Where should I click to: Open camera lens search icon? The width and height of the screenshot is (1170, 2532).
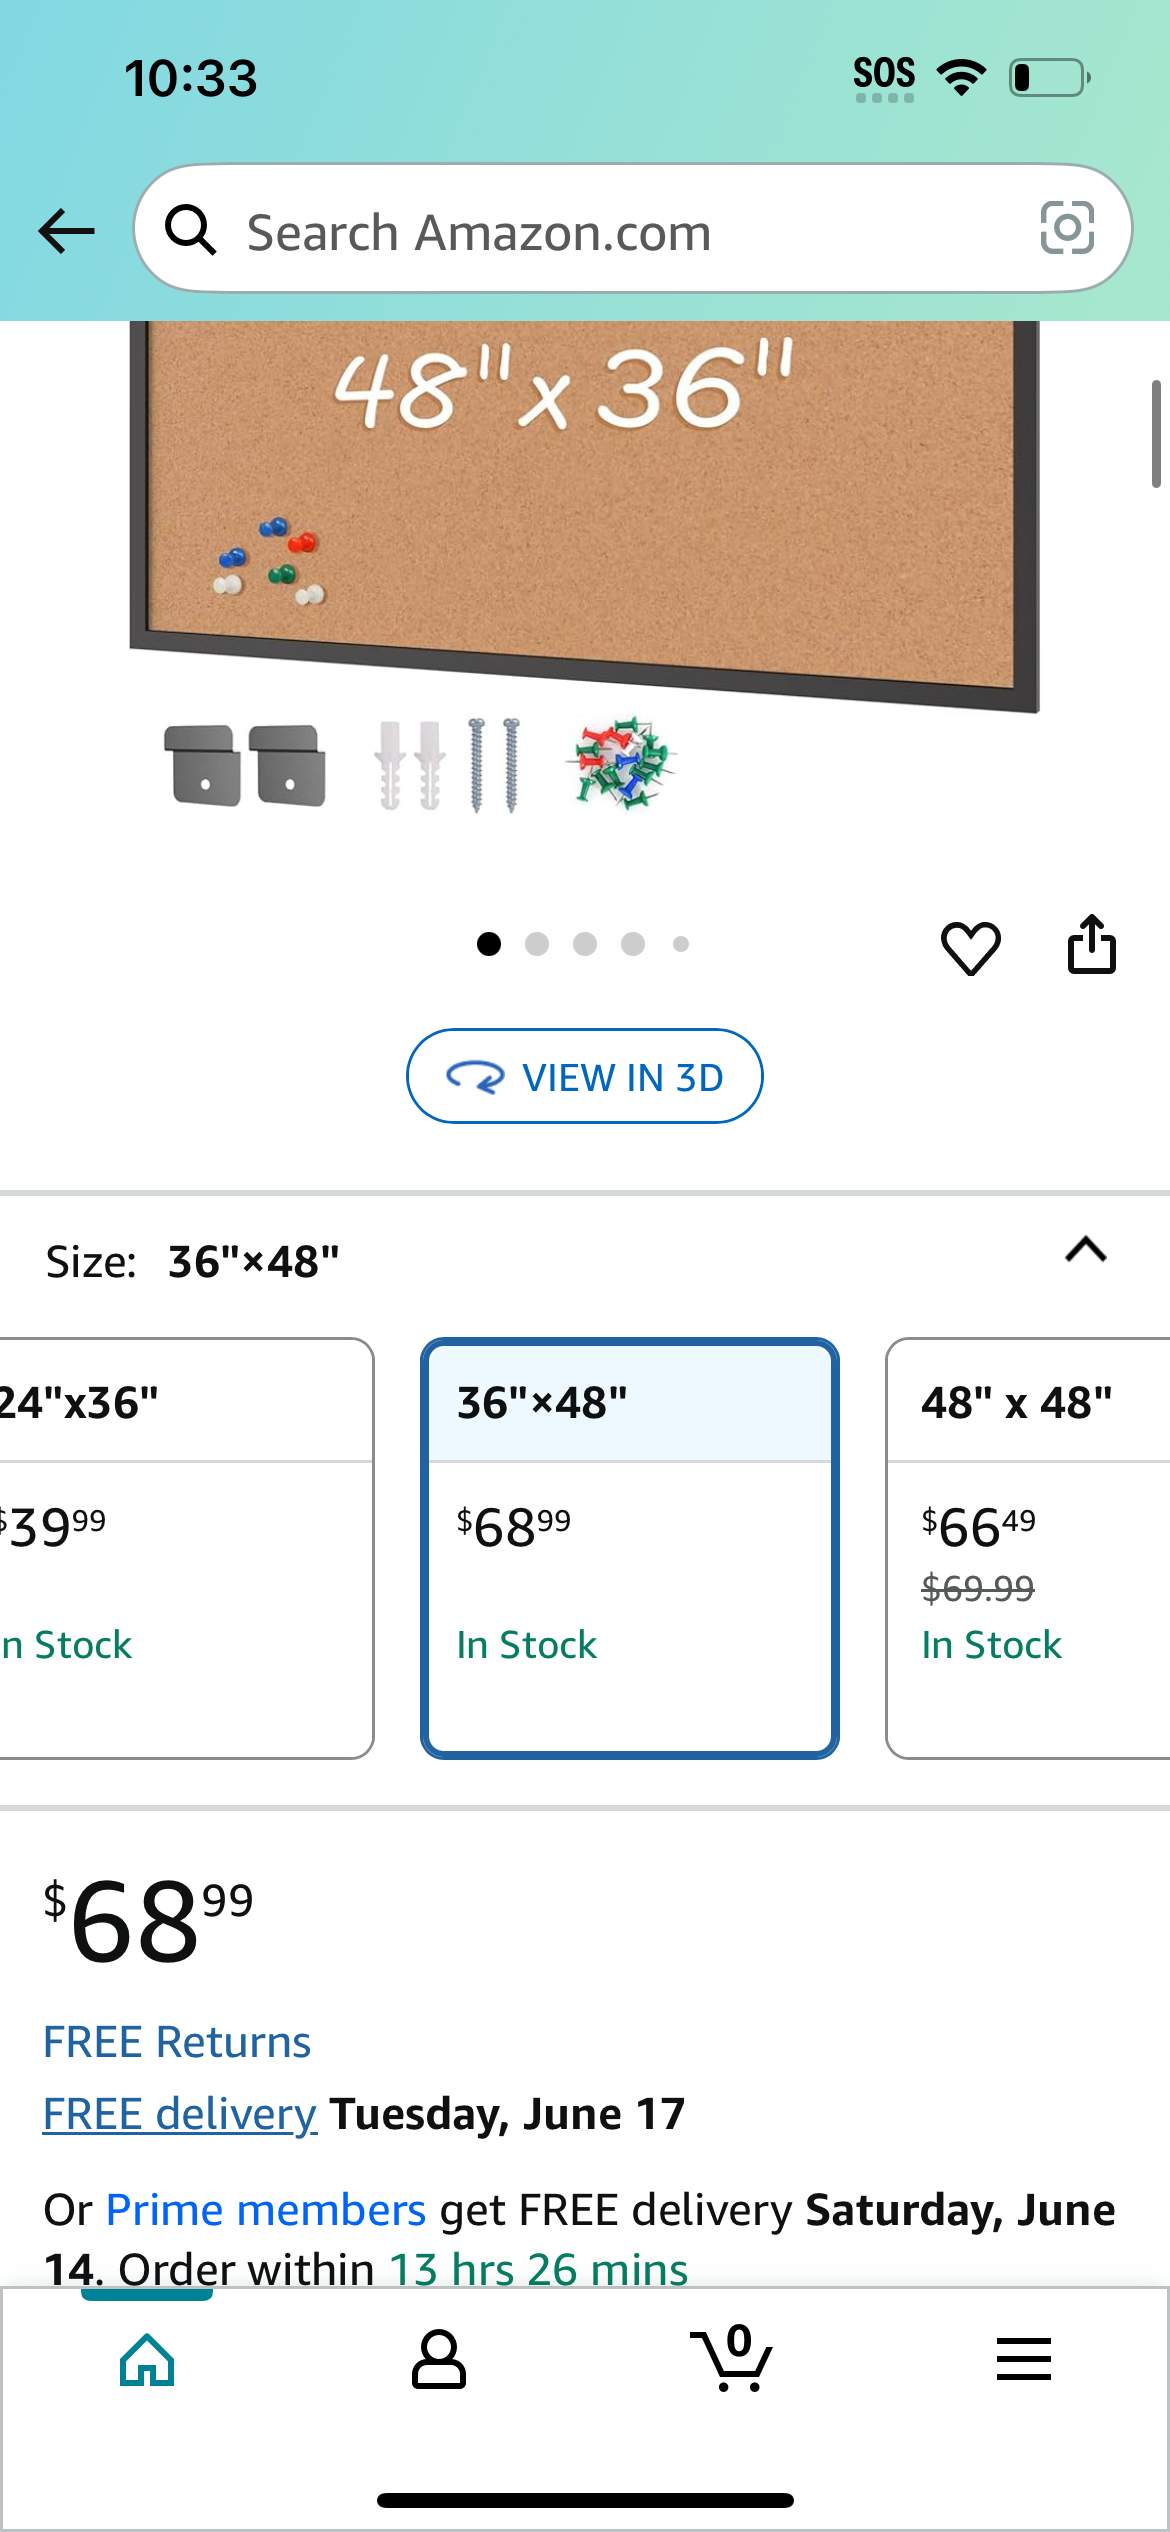1067,228
